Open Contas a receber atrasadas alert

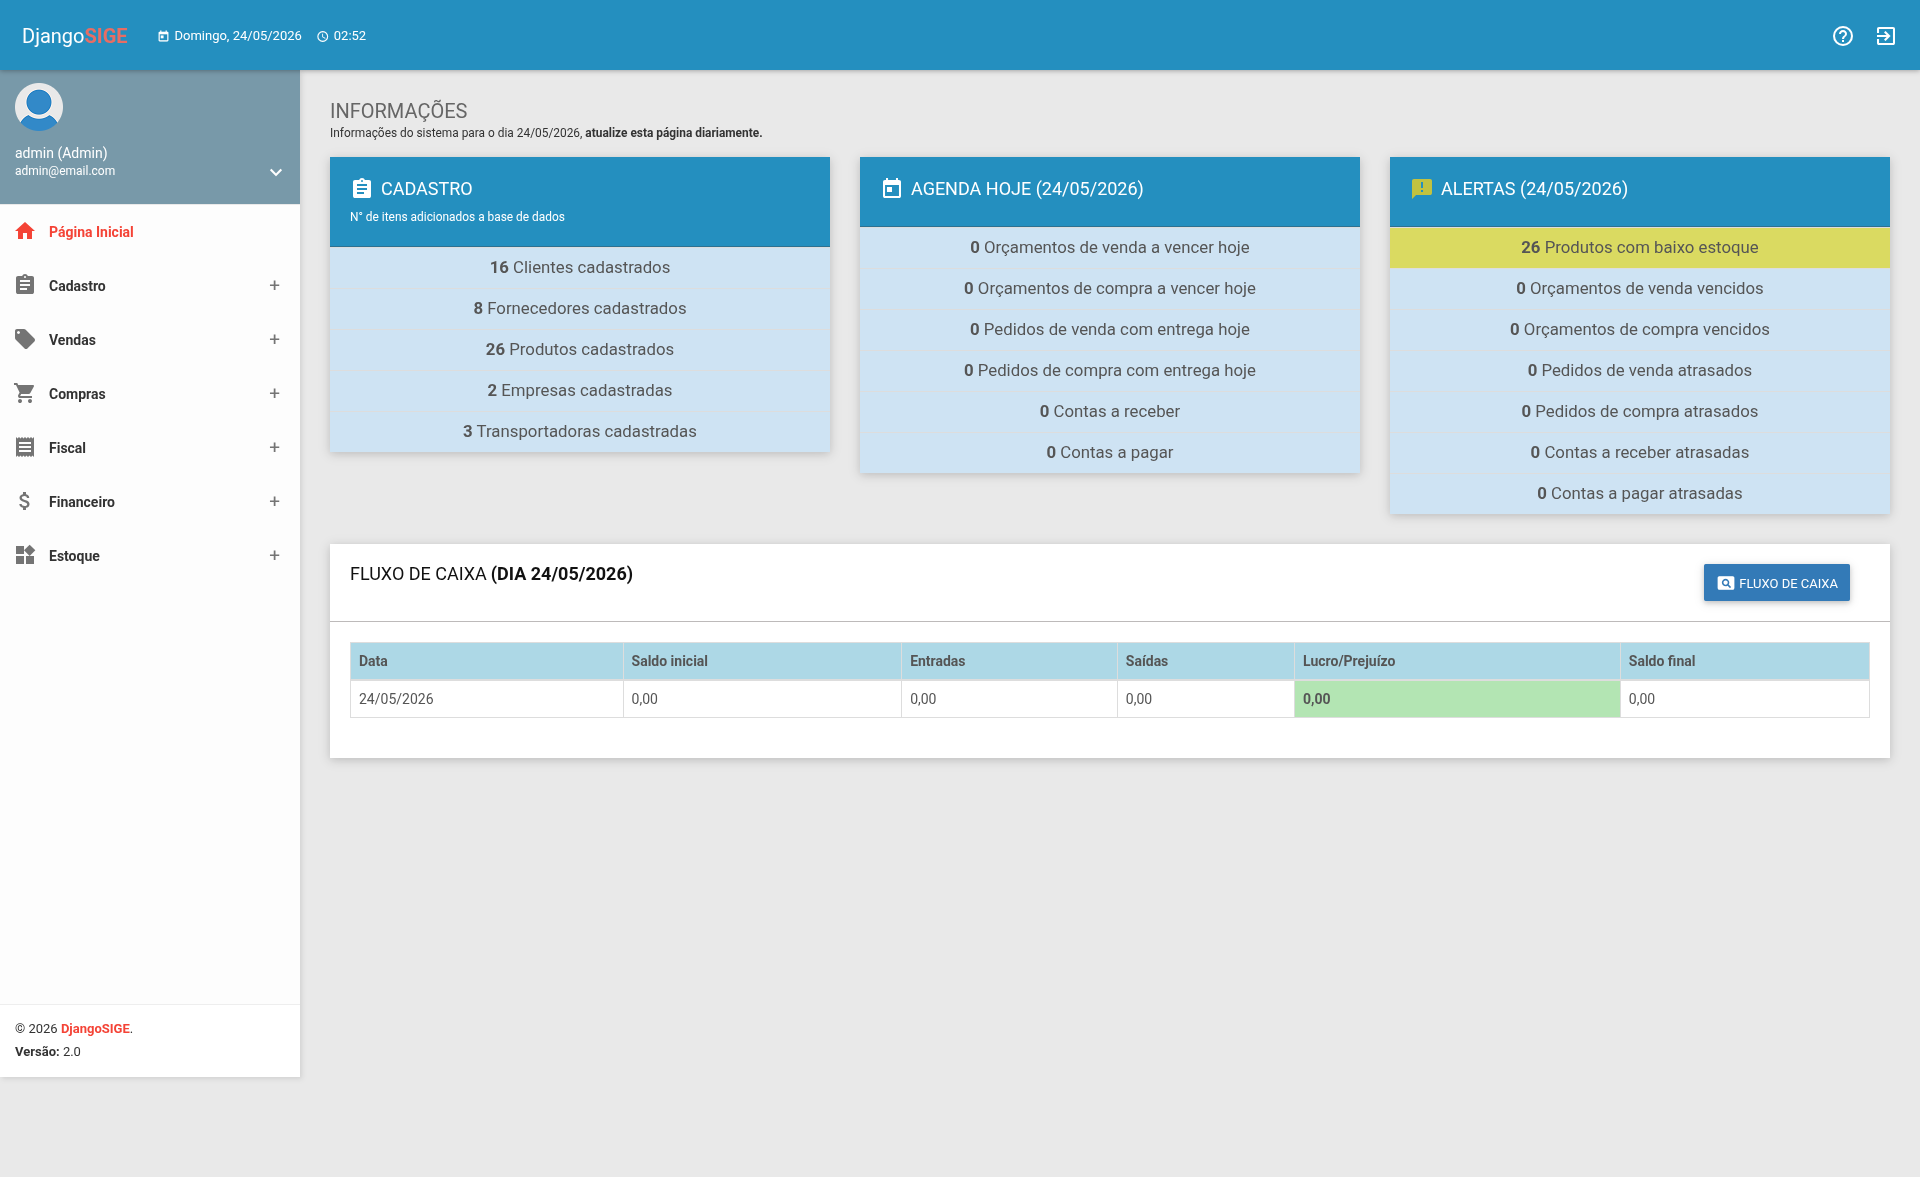1640,453
